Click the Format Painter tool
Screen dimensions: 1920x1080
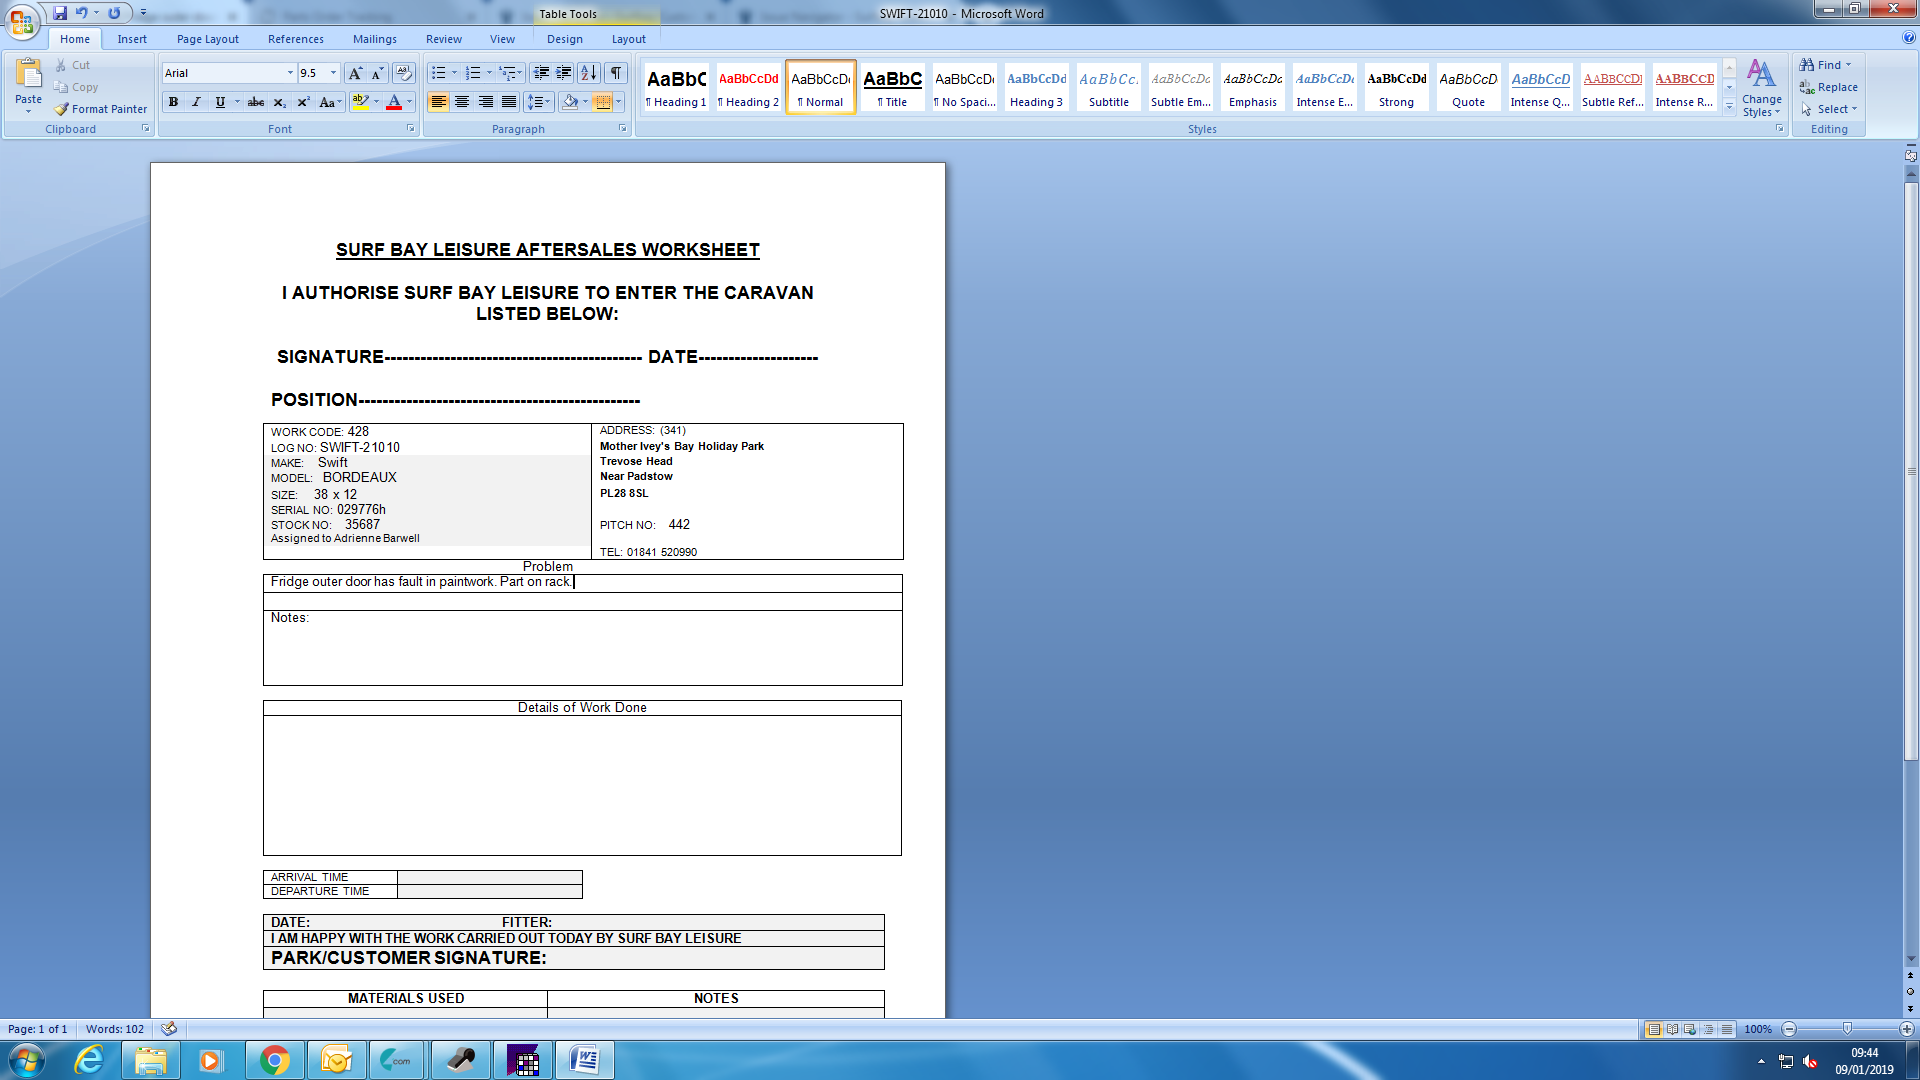pos(100,109)
